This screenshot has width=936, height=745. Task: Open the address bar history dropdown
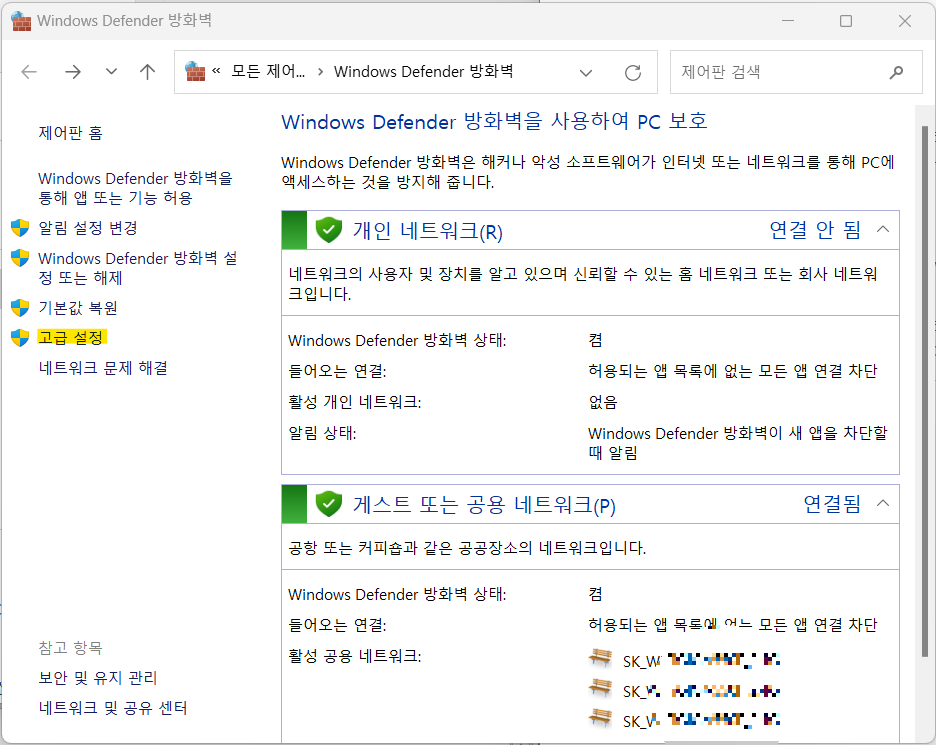click(586, 73)
